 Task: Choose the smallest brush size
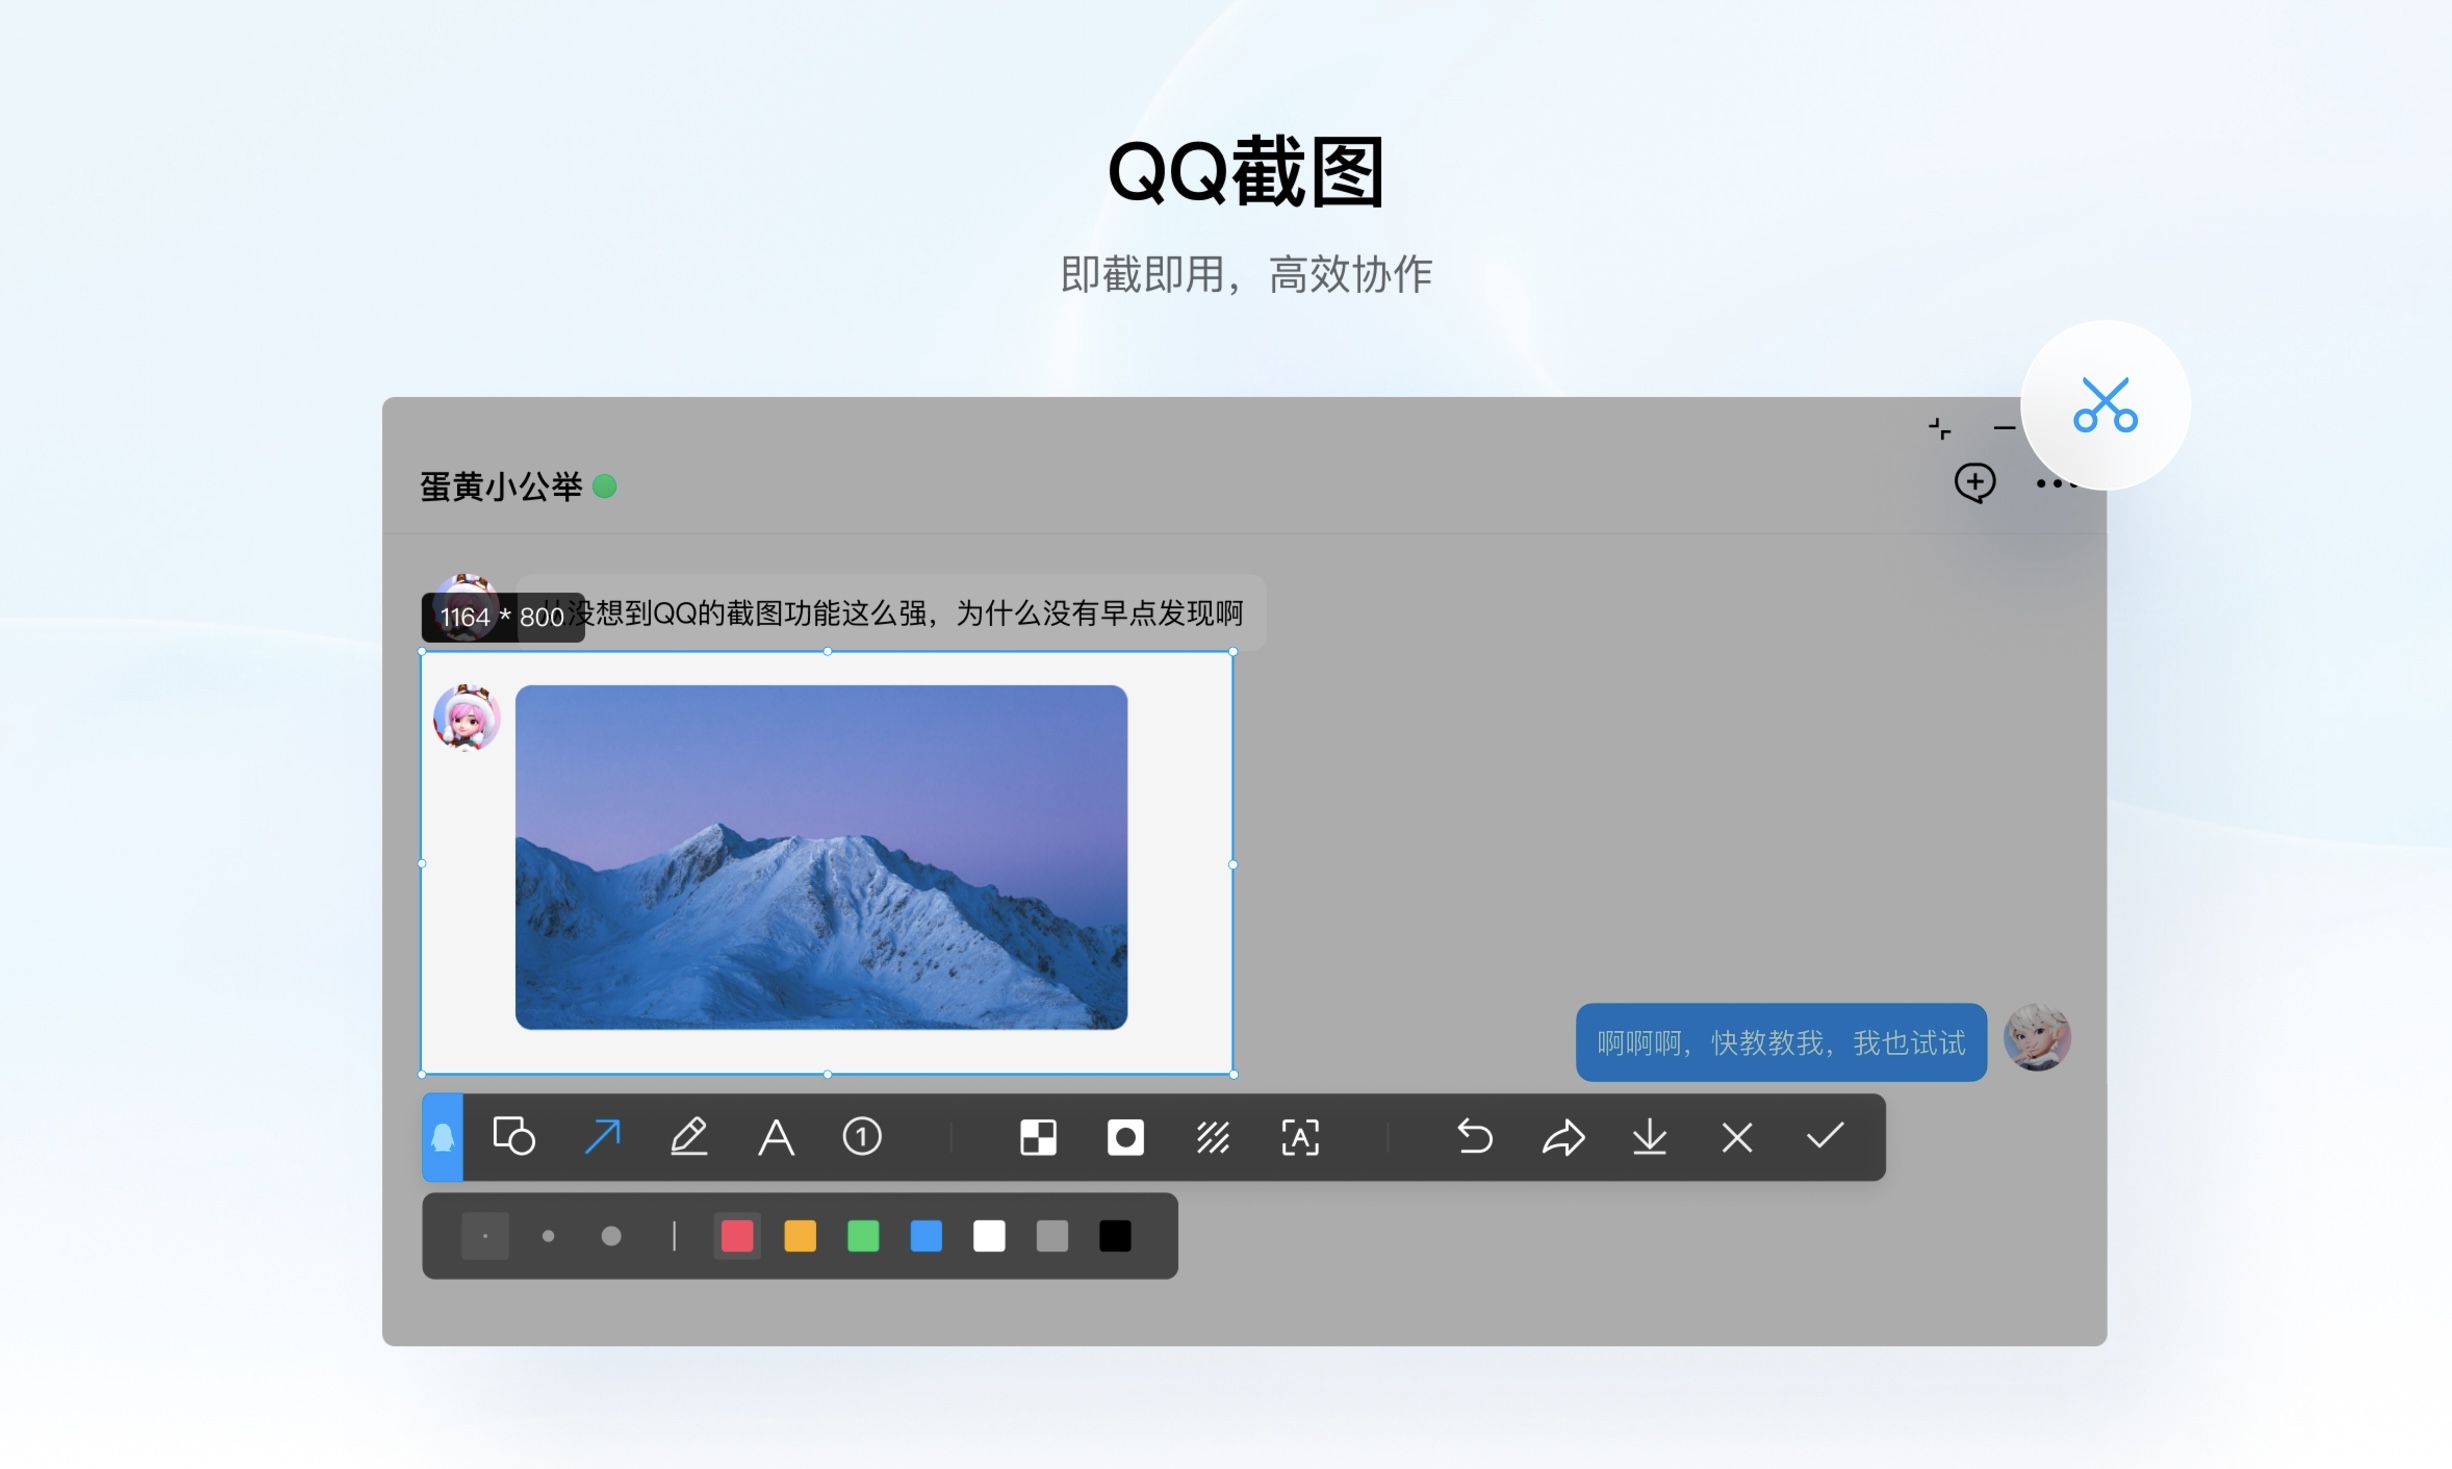[x=485, y=1236]
